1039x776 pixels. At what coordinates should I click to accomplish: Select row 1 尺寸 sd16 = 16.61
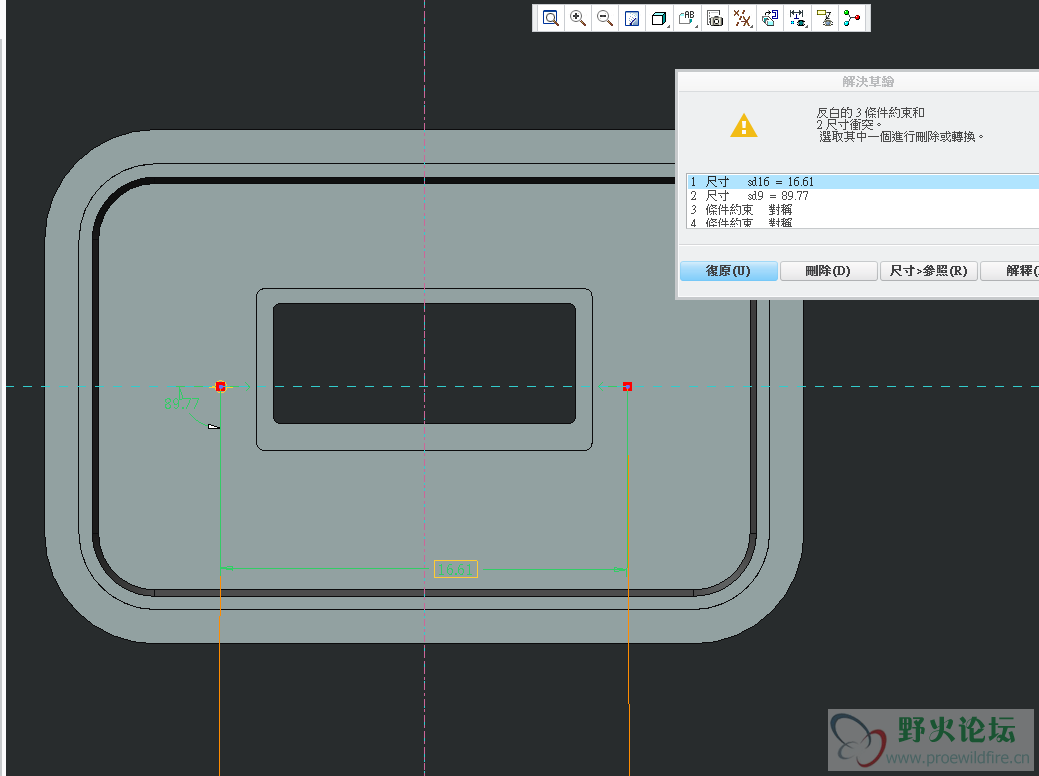pos(863,182)
